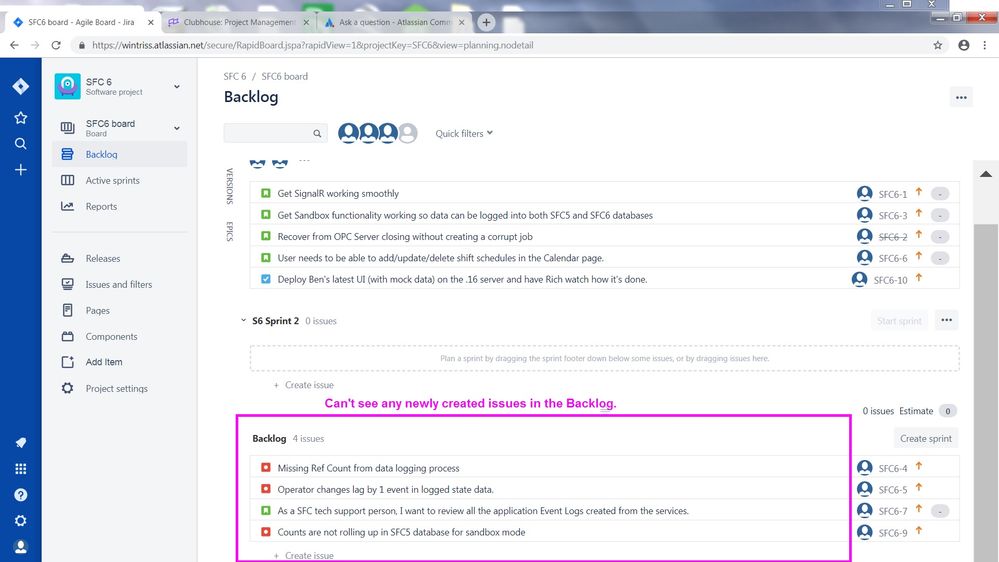Screen dimensions: 999x562
Task: Filter by third assignee avatar
Action: click(x=388, y=133)
